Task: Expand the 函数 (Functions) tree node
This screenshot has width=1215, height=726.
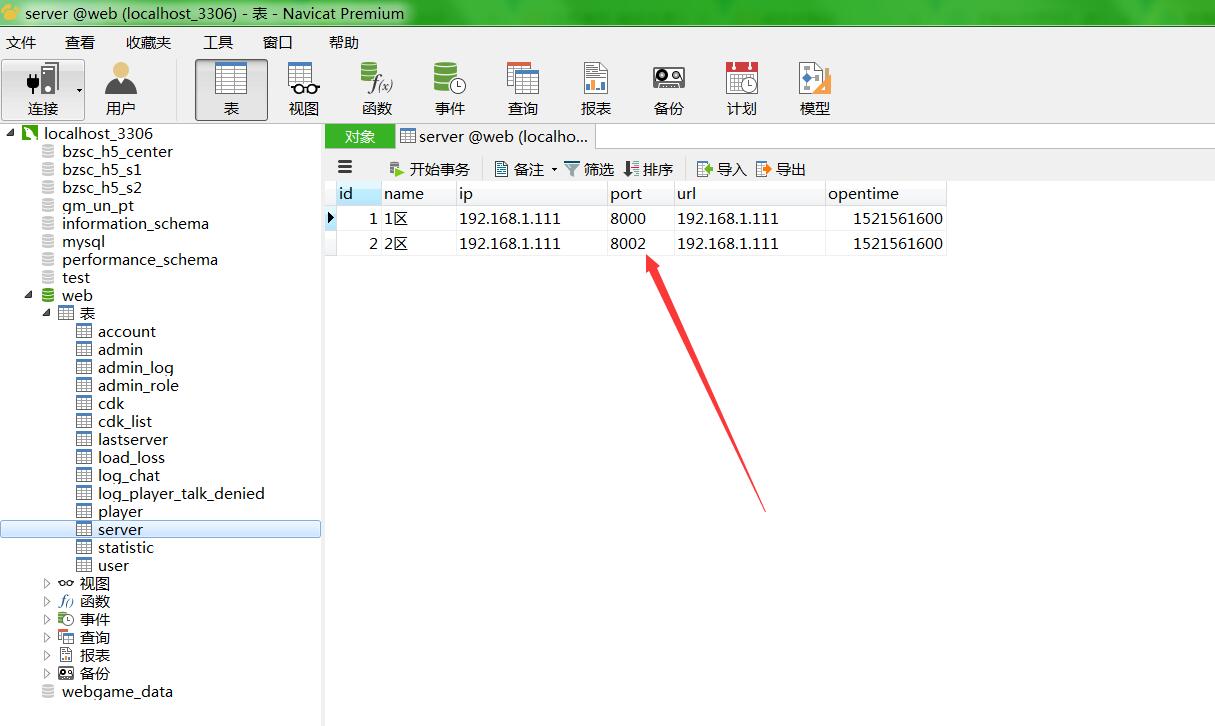Action: coord(47,602)
